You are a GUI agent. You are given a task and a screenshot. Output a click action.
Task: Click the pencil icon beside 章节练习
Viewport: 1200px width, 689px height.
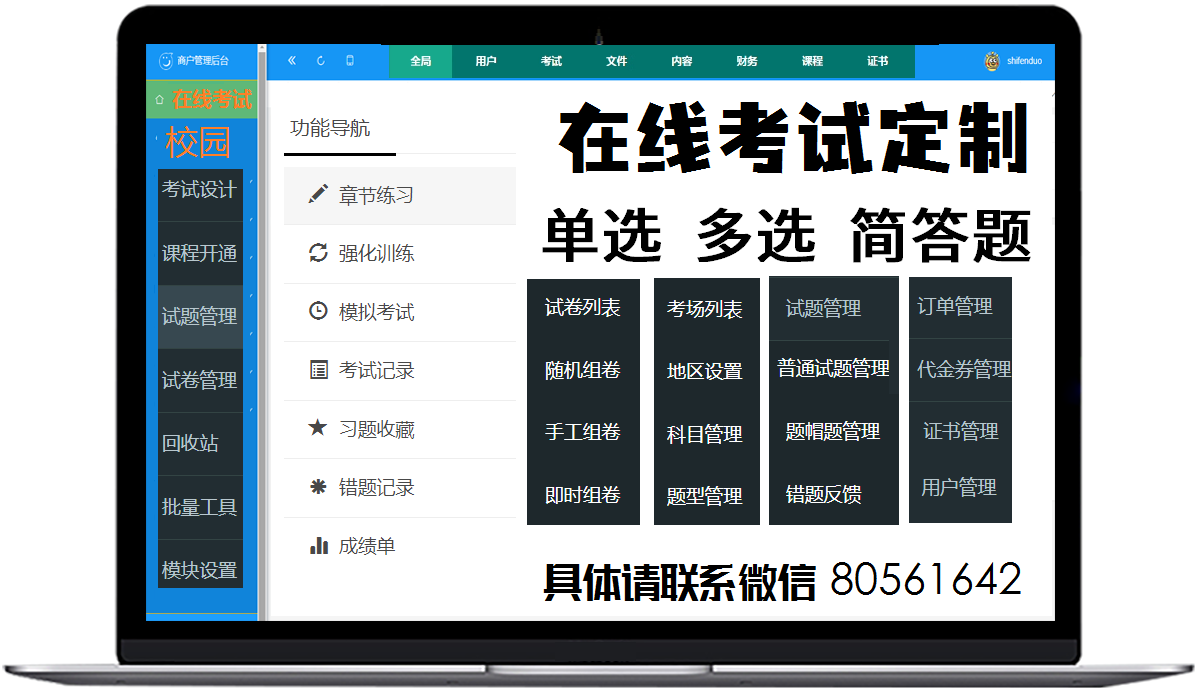(318, 195)
